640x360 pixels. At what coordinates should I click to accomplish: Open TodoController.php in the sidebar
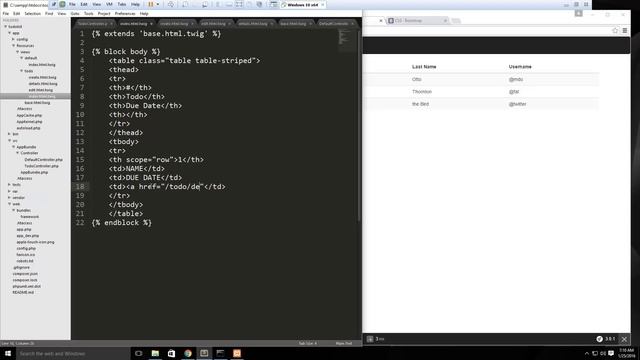click(x=41, y=166)
